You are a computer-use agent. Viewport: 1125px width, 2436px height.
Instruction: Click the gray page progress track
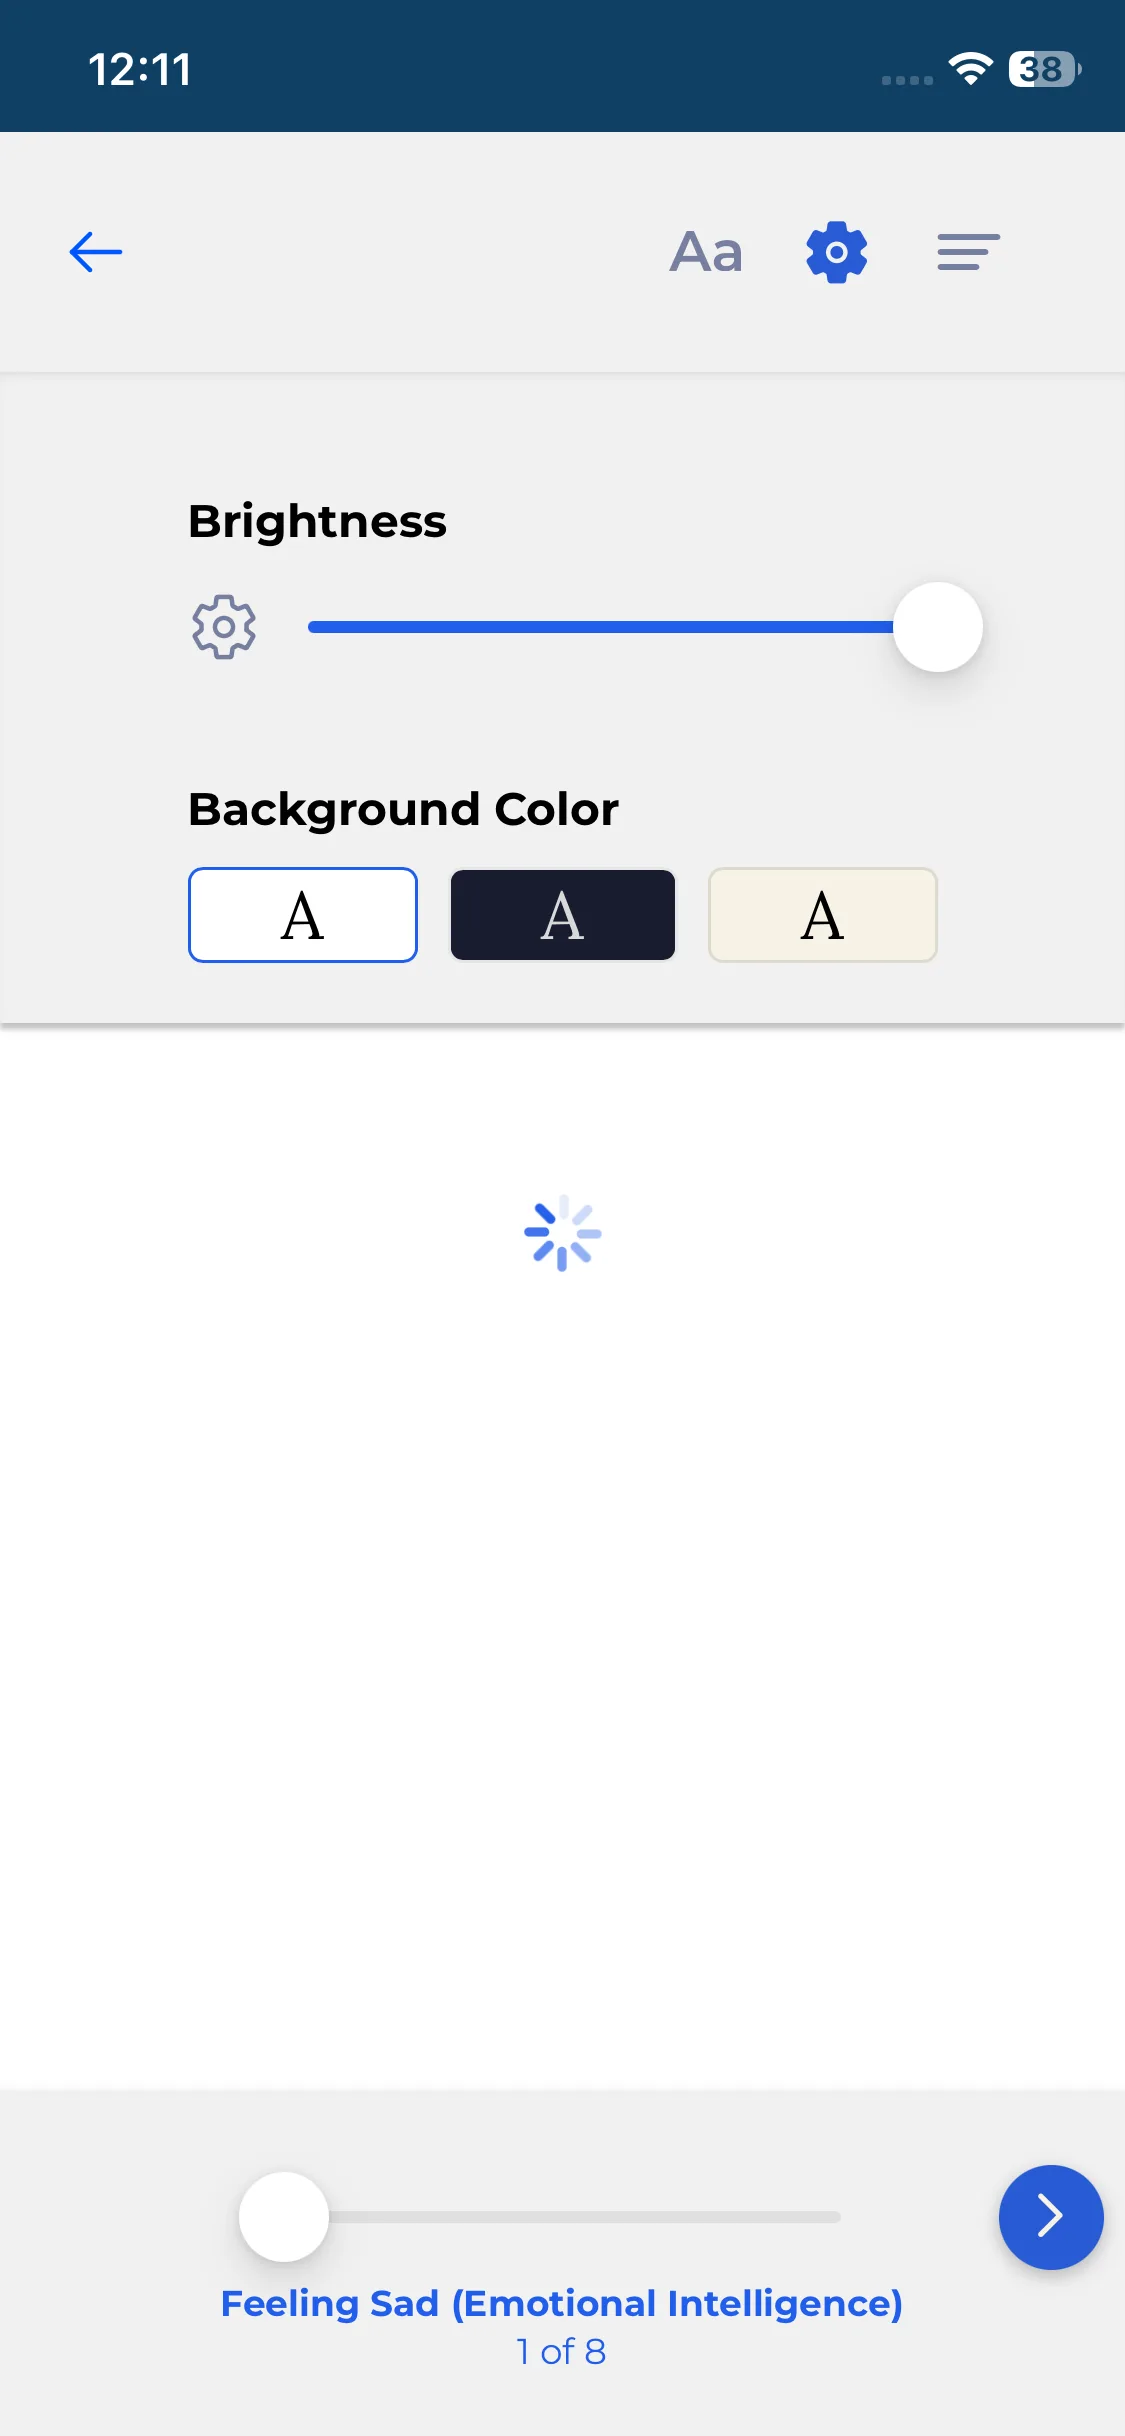[600, 2217]
